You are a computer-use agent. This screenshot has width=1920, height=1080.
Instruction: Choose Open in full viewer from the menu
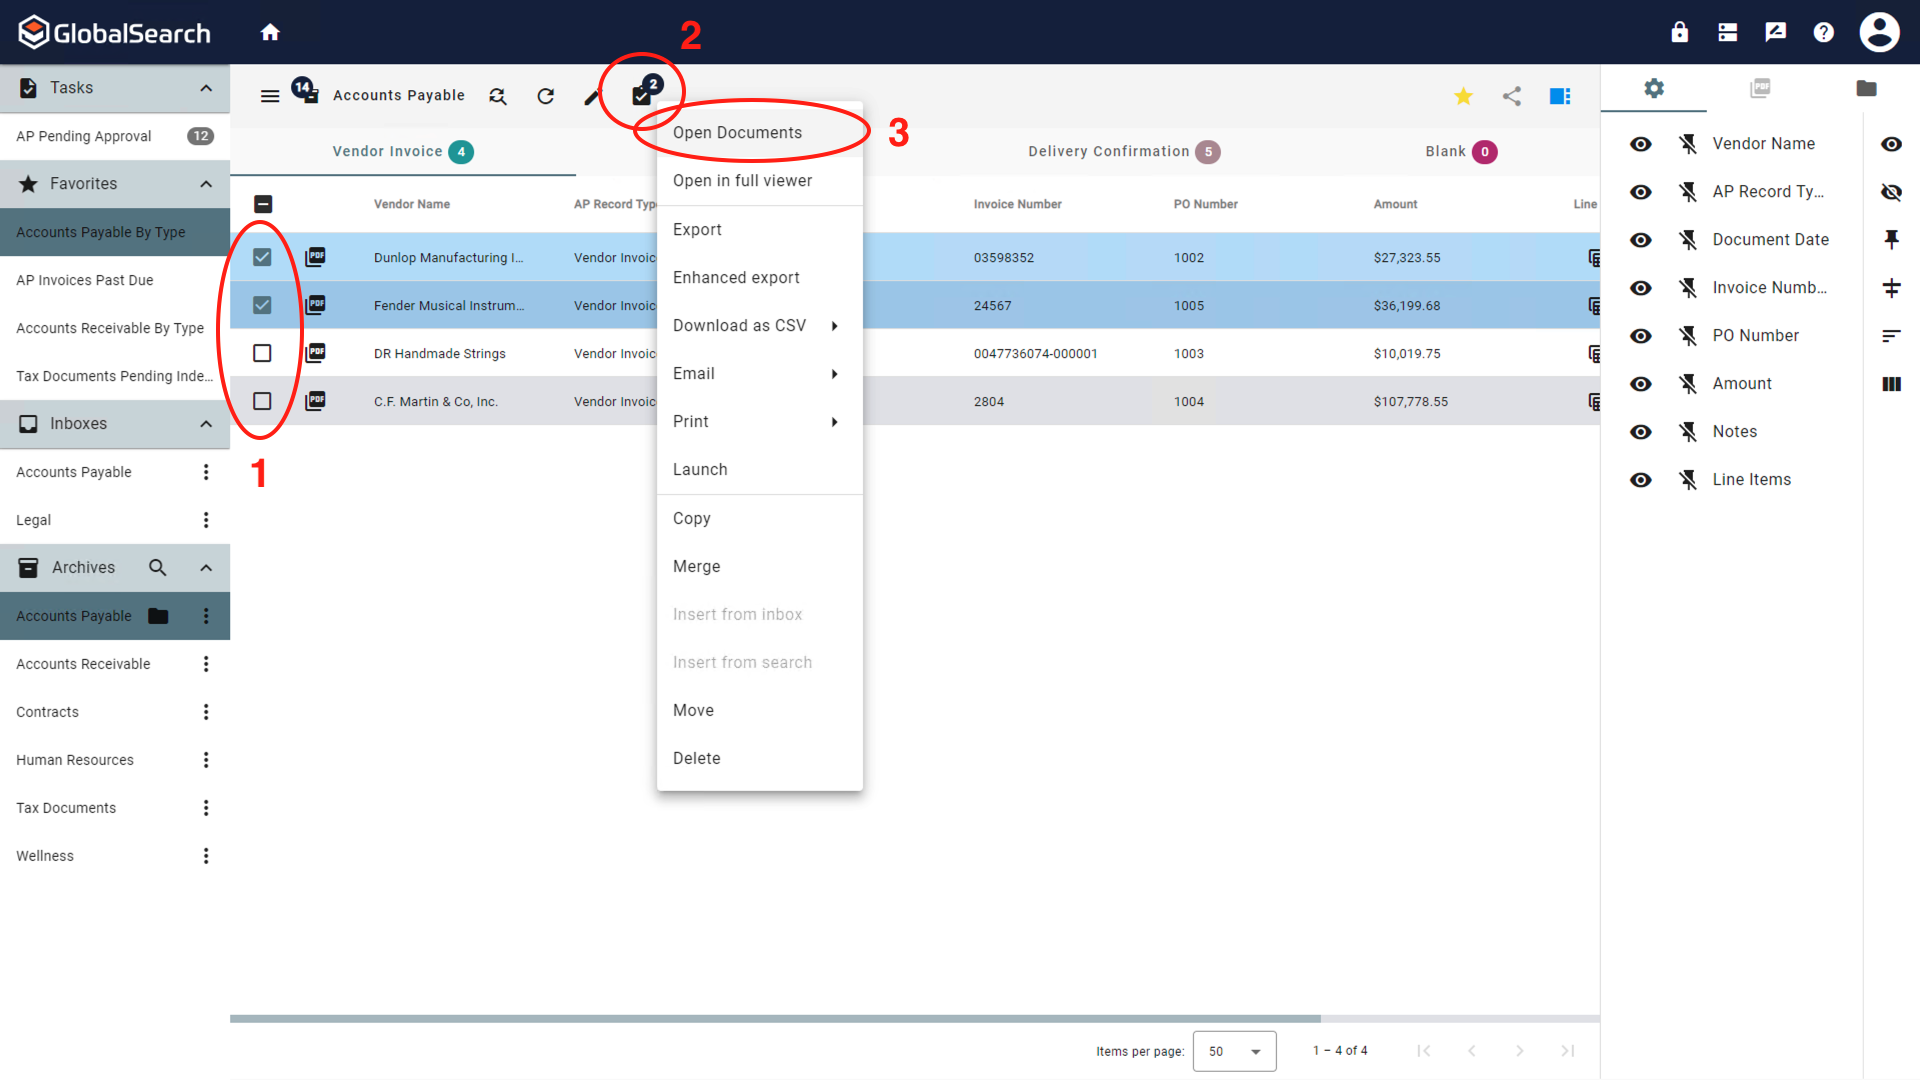742,180
